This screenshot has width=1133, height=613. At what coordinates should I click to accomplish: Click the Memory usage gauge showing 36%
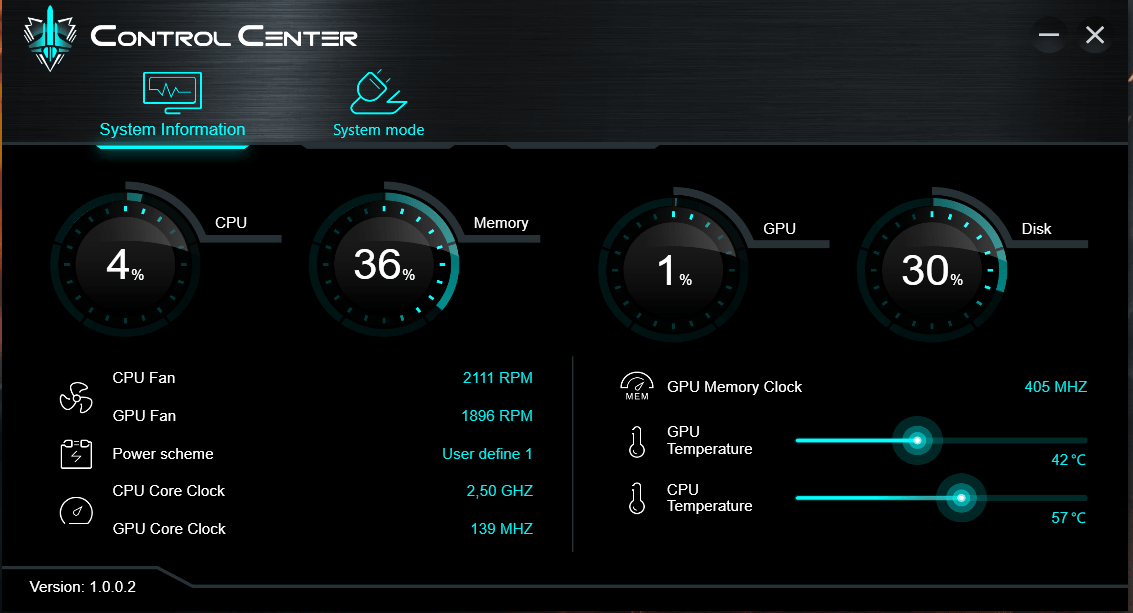(384, 263)
